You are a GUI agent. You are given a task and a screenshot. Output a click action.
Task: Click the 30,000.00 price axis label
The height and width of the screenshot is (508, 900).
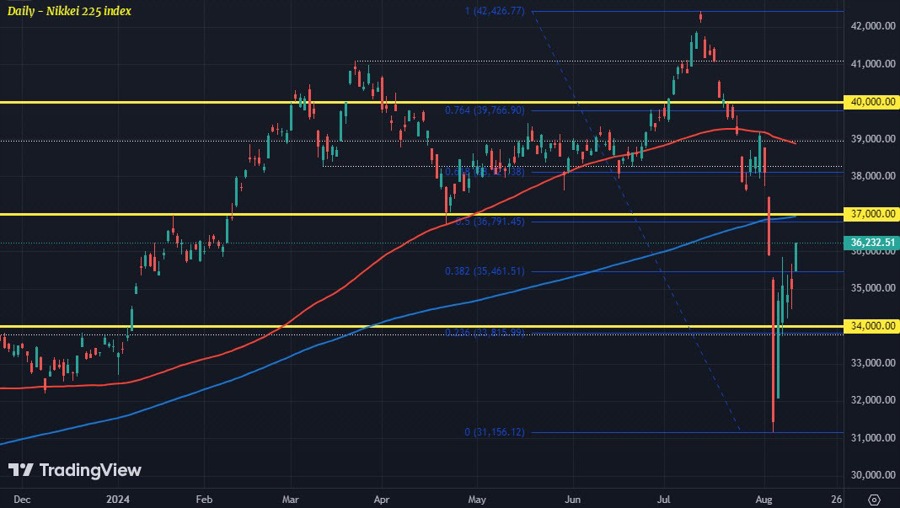873,475
